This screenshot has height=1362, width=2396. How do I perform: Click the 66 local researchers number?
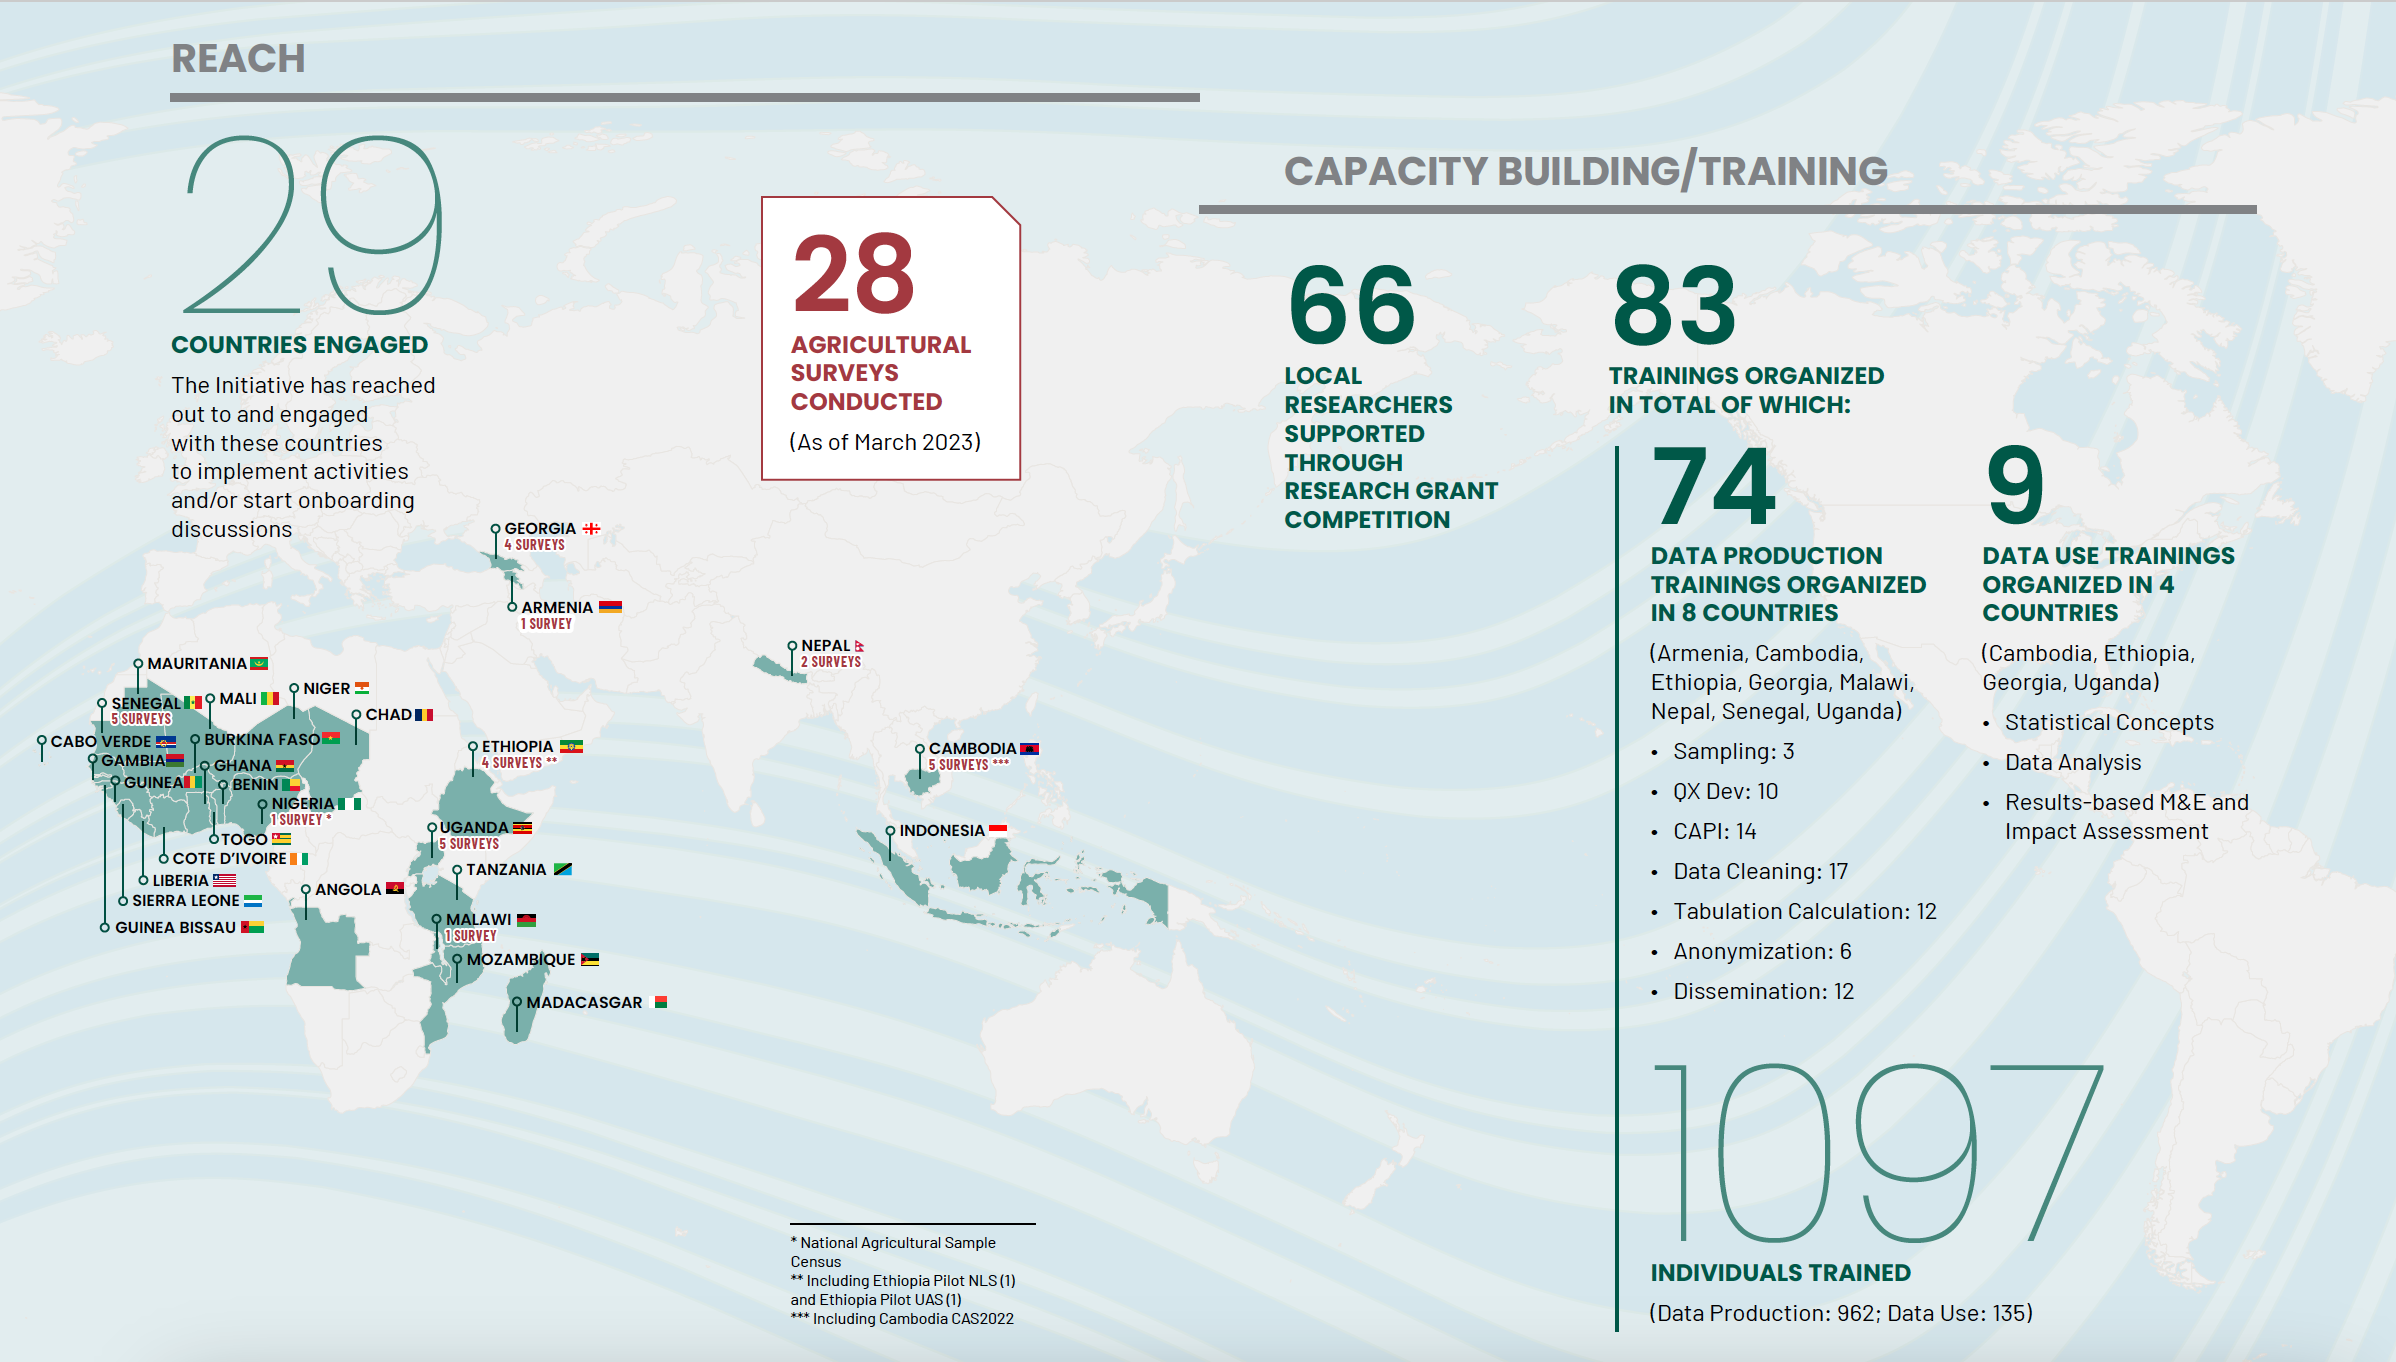pos(1351,305)
